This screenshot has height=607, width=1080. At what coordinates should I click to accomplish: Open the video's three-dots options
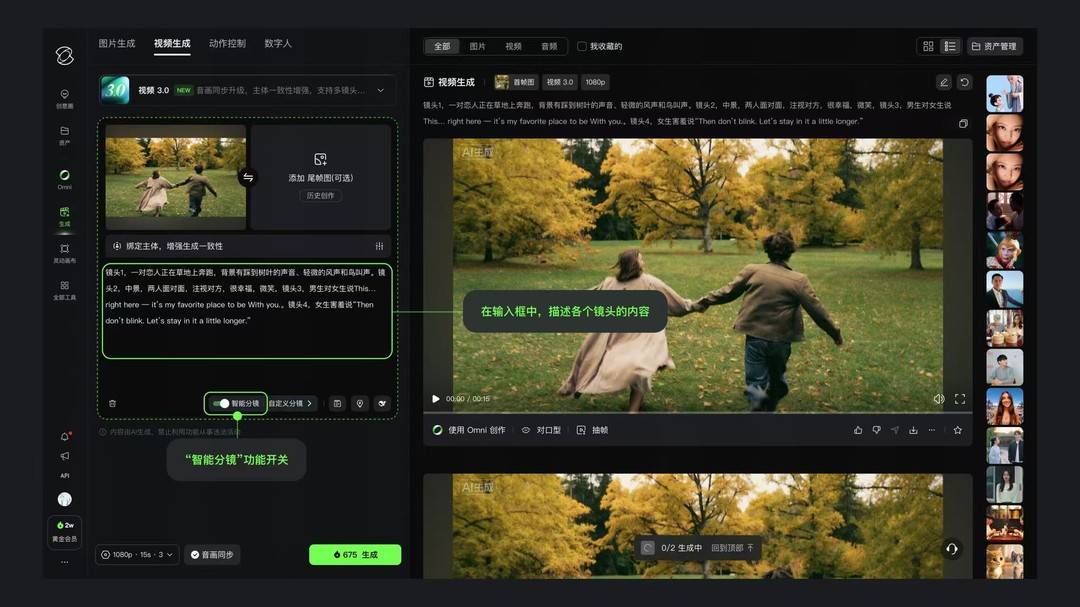(932, 430)
